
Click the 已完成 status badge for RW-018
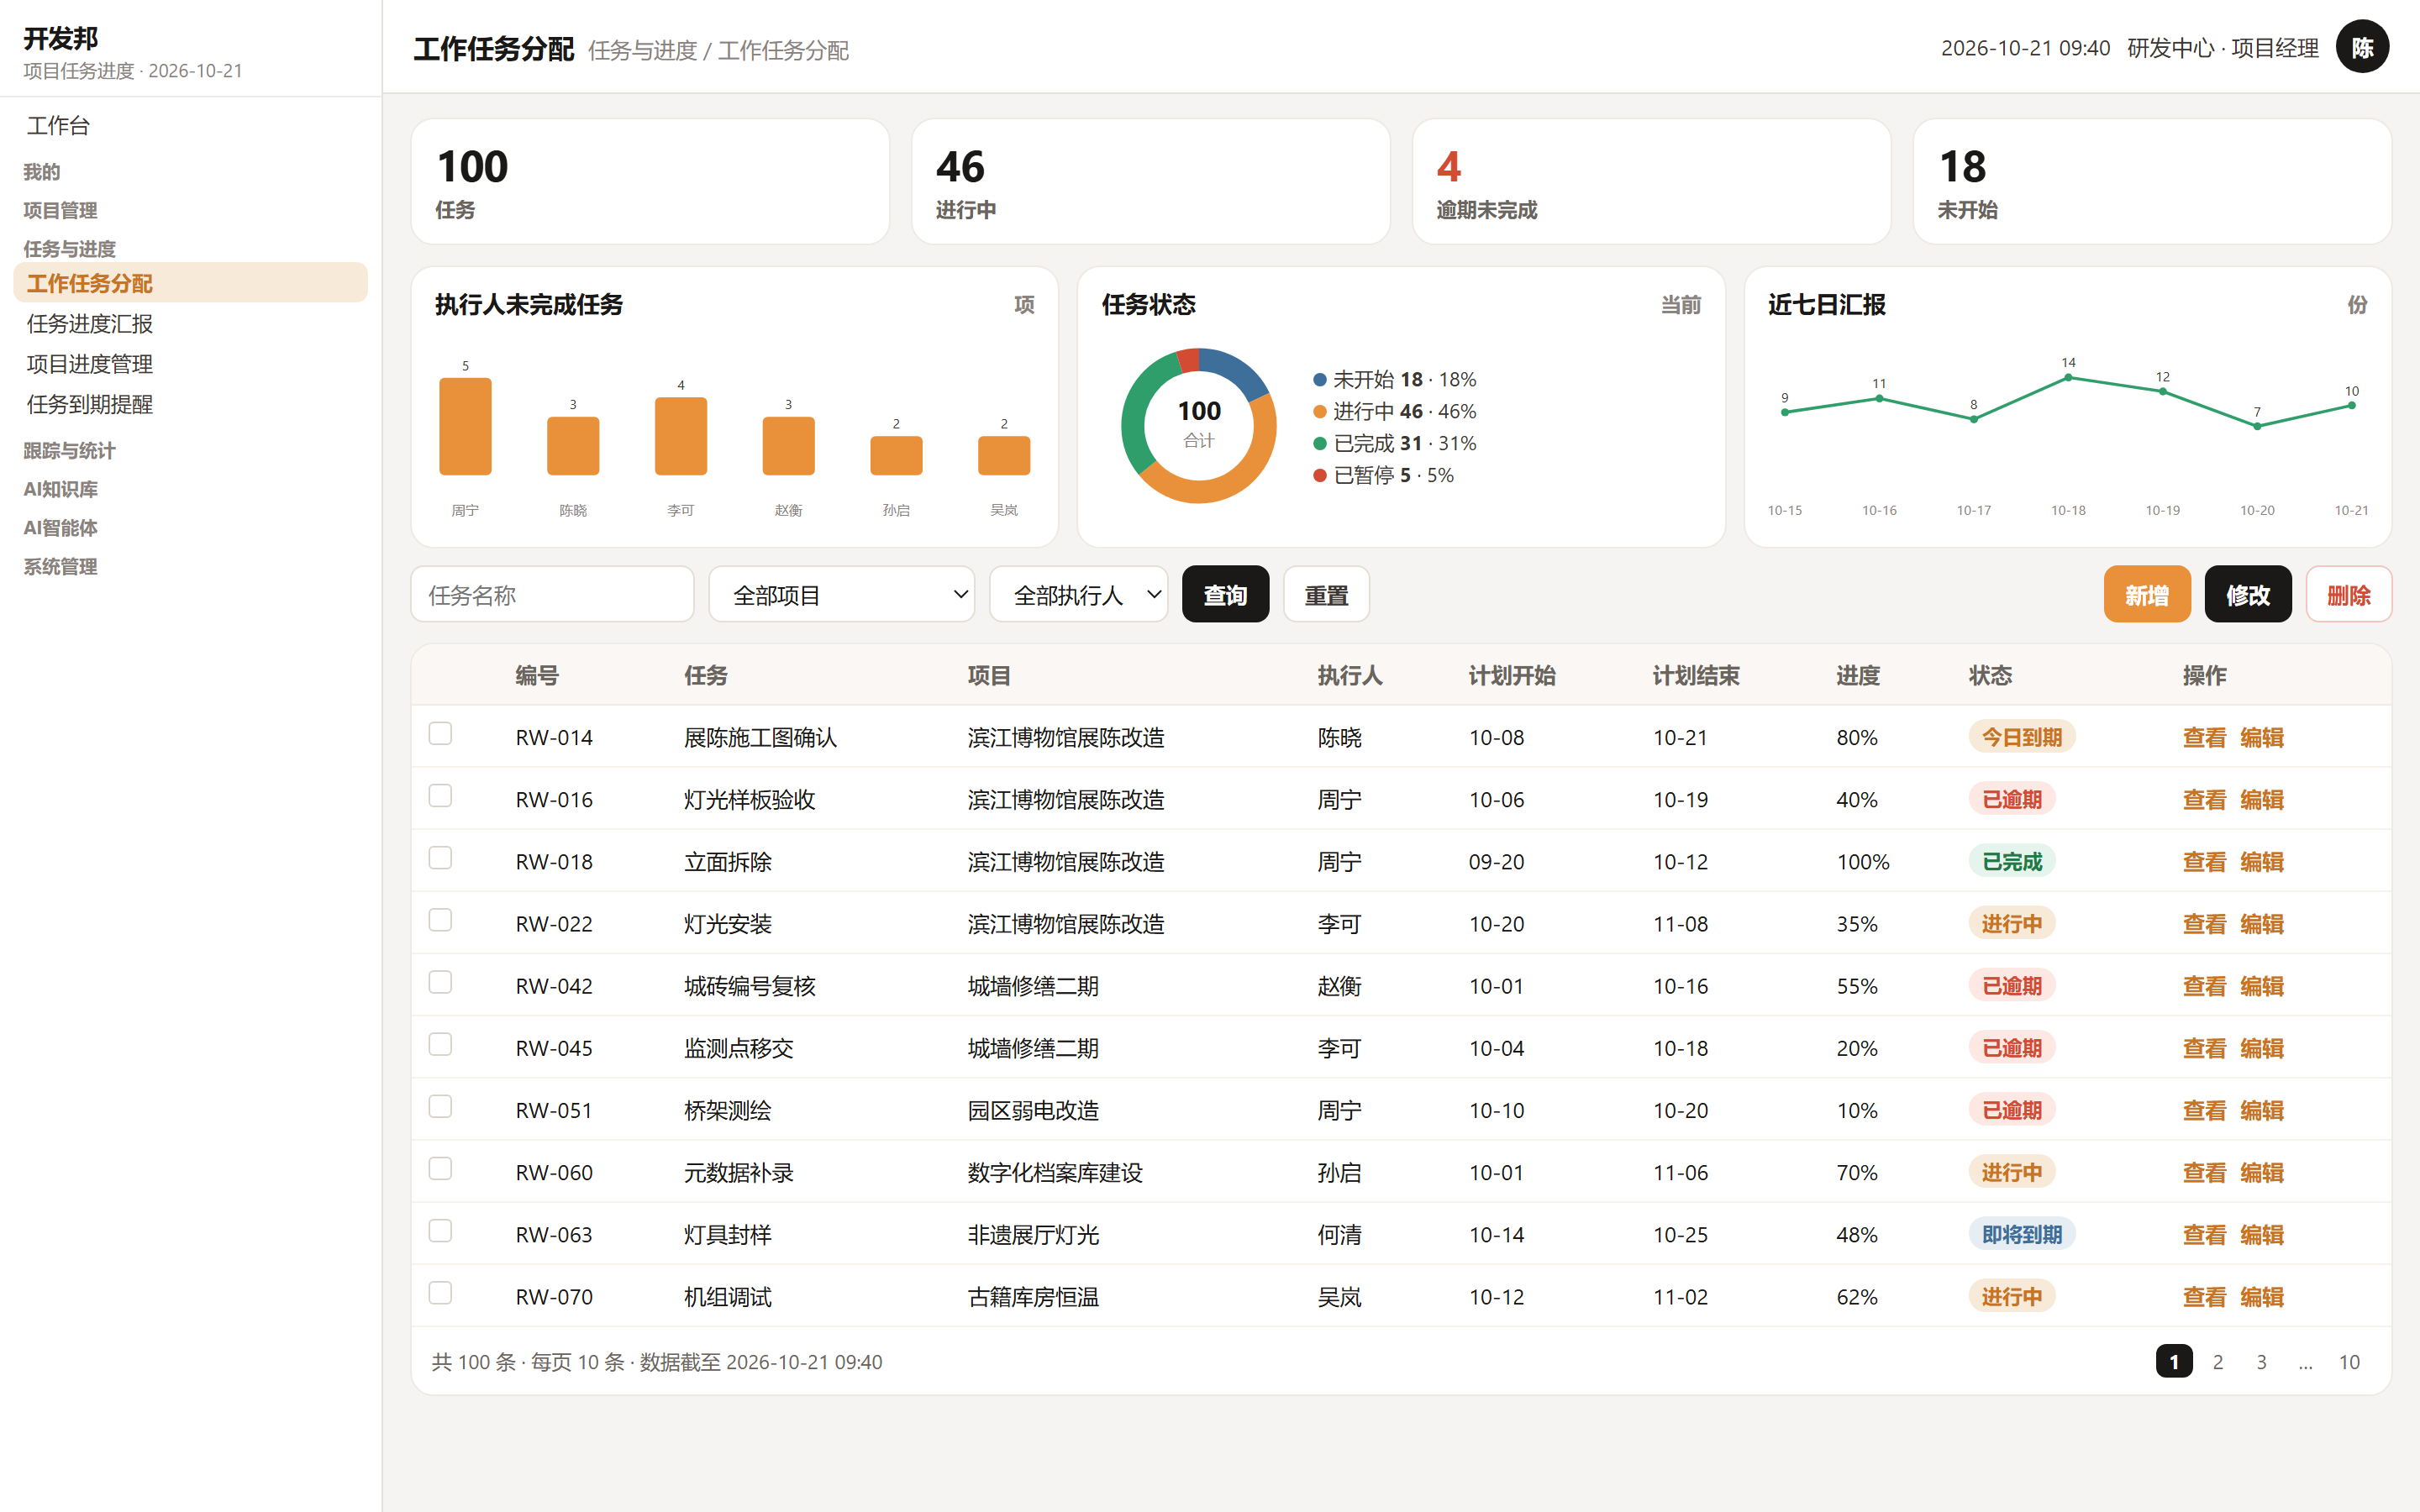pyautogui.click(x=2011, y=861)
